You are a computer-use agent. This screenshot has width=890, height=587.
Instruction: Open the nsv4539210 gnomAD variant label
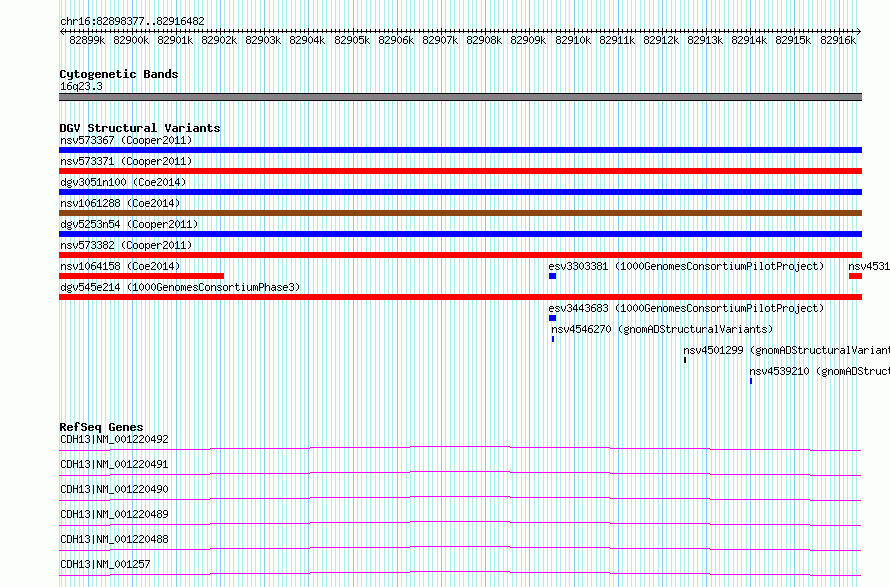(x=819, y=371)
